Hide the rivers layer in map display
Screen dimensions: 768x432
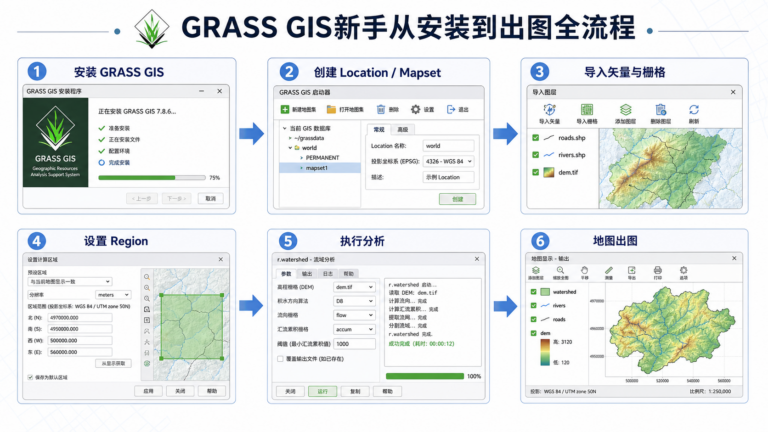(x=533, y=305)
